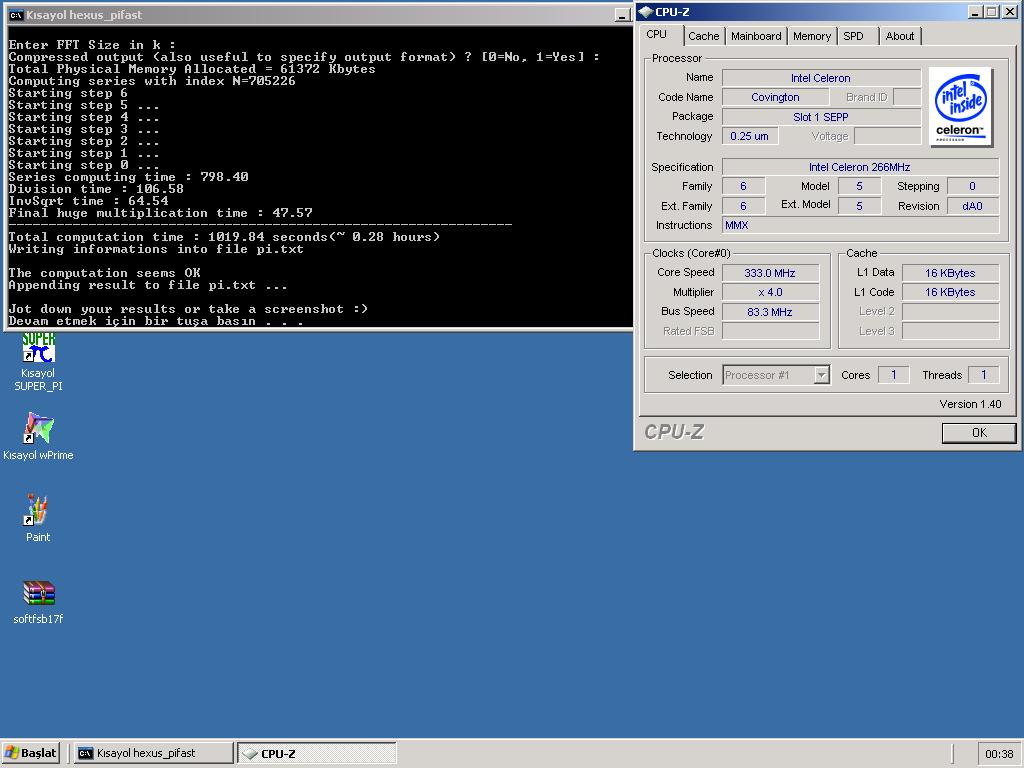This screenshot has width=1024, height=768.
Task: Click the Multiplier x 4.0 value
Action: click(x=770, y=293)
